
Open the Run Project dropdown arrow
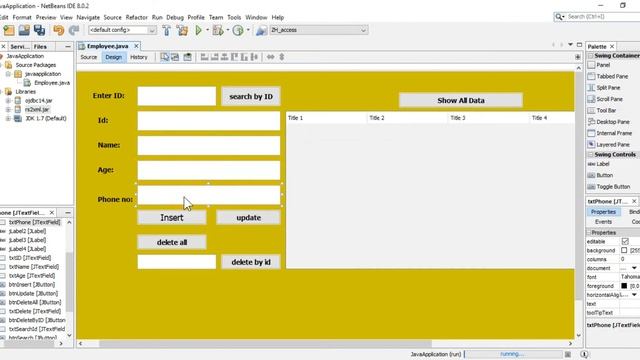point(207,30)
